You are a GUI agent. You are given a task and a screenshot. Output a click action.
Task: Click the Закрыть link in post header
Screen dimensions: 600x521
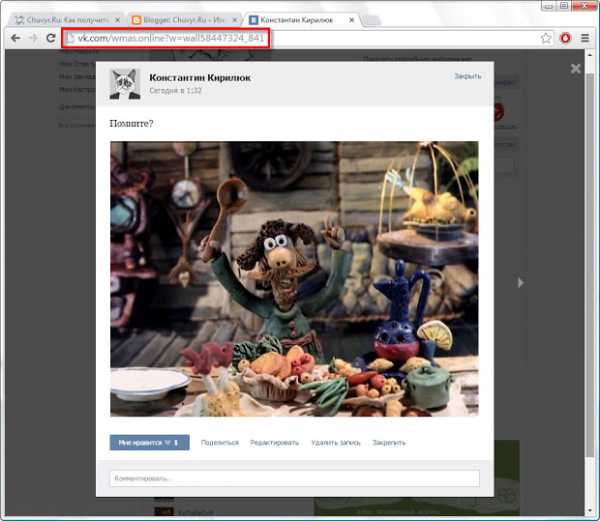(468, 76)
